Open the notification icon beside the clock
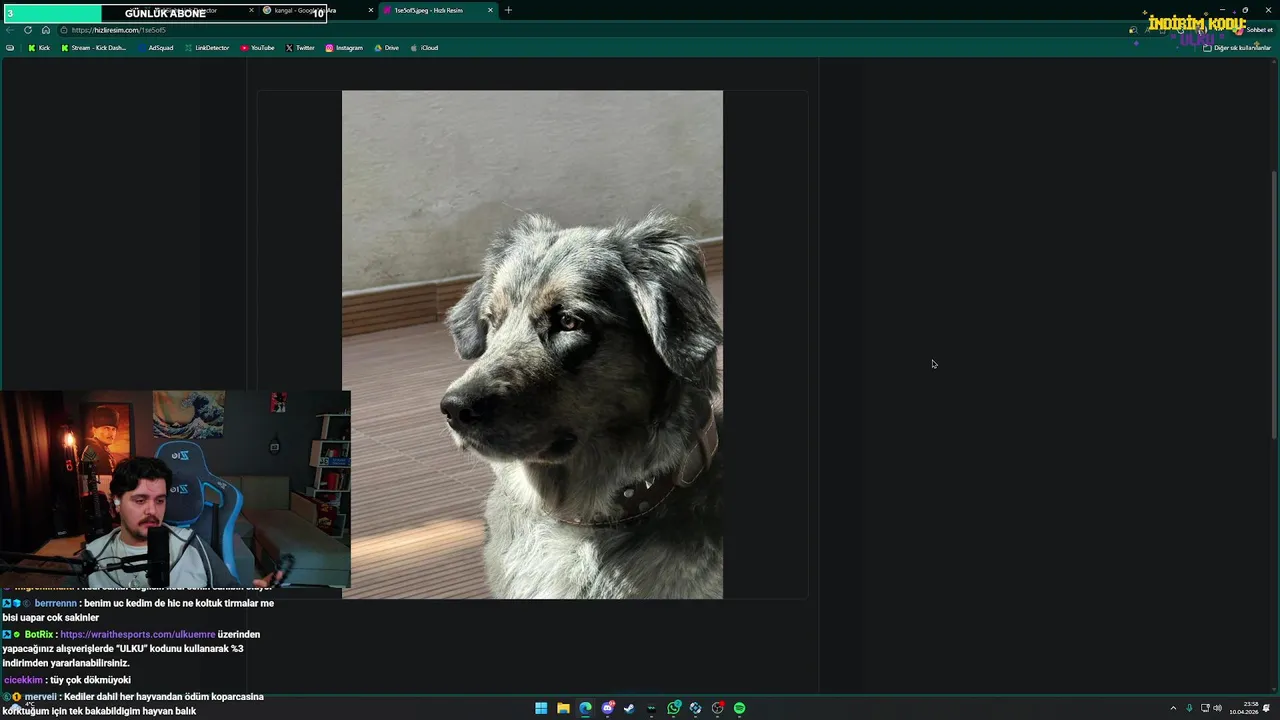 1266,708
